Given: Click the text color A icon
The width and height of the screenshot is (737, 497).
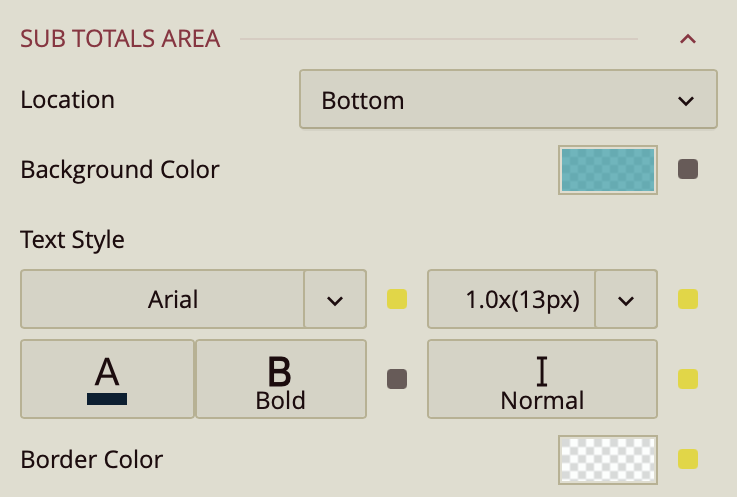Looking at the screenshot, I should tap(107, 379).
